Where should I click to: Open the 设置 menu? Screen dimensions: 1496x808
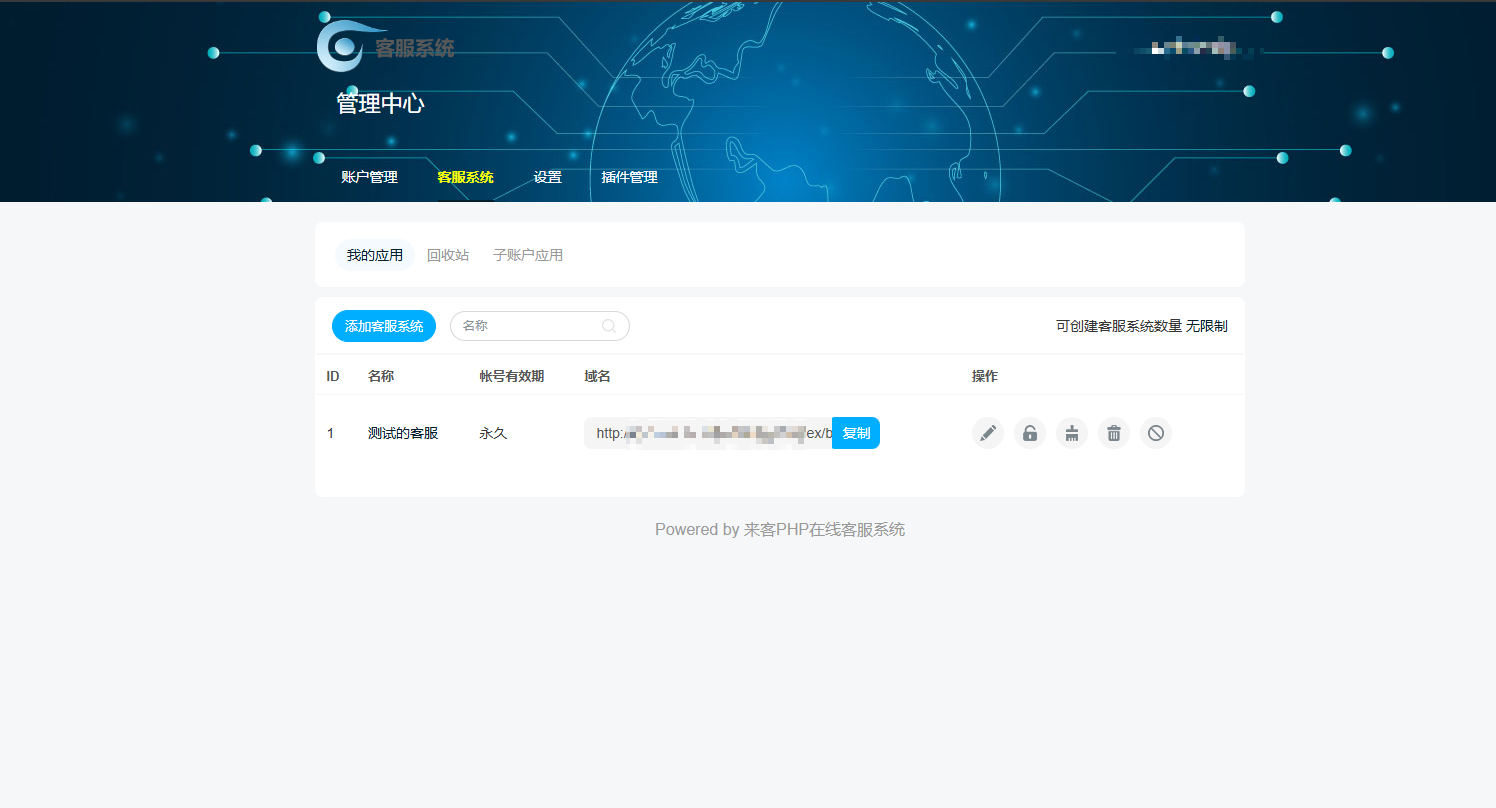(x=547, y=177)
